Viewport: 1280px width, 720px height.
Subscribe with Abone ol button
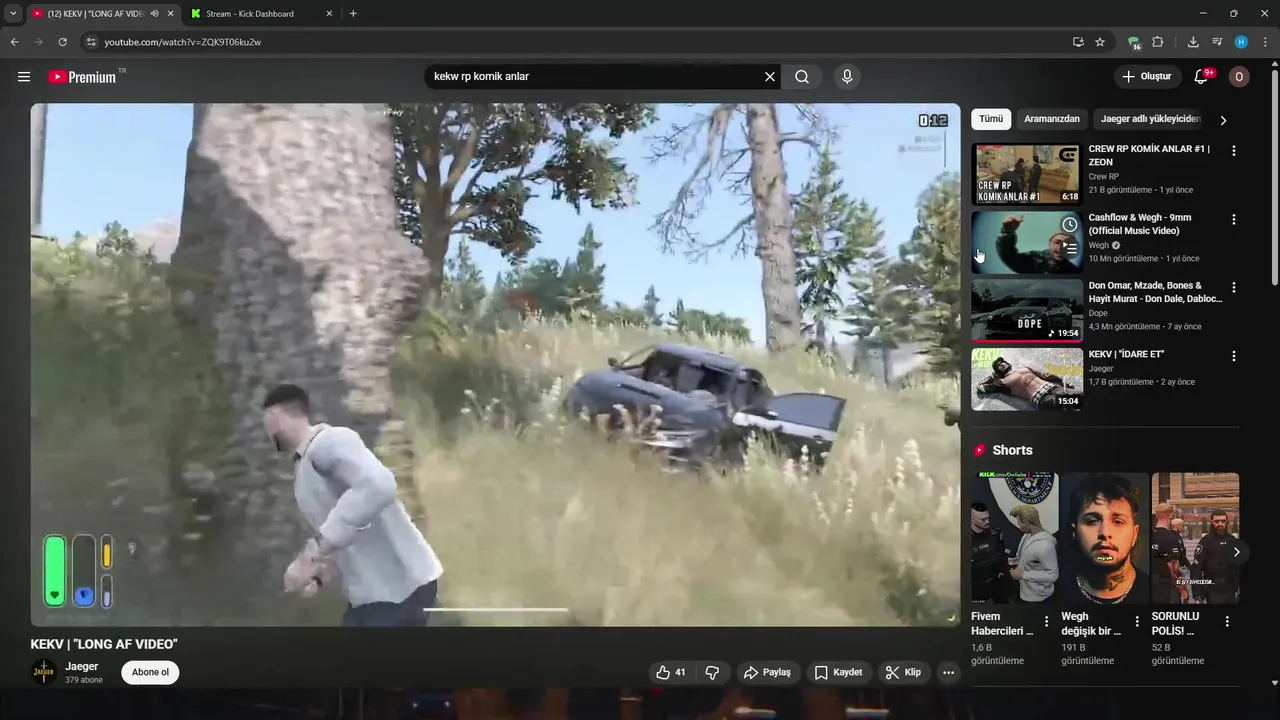point(150,672)
